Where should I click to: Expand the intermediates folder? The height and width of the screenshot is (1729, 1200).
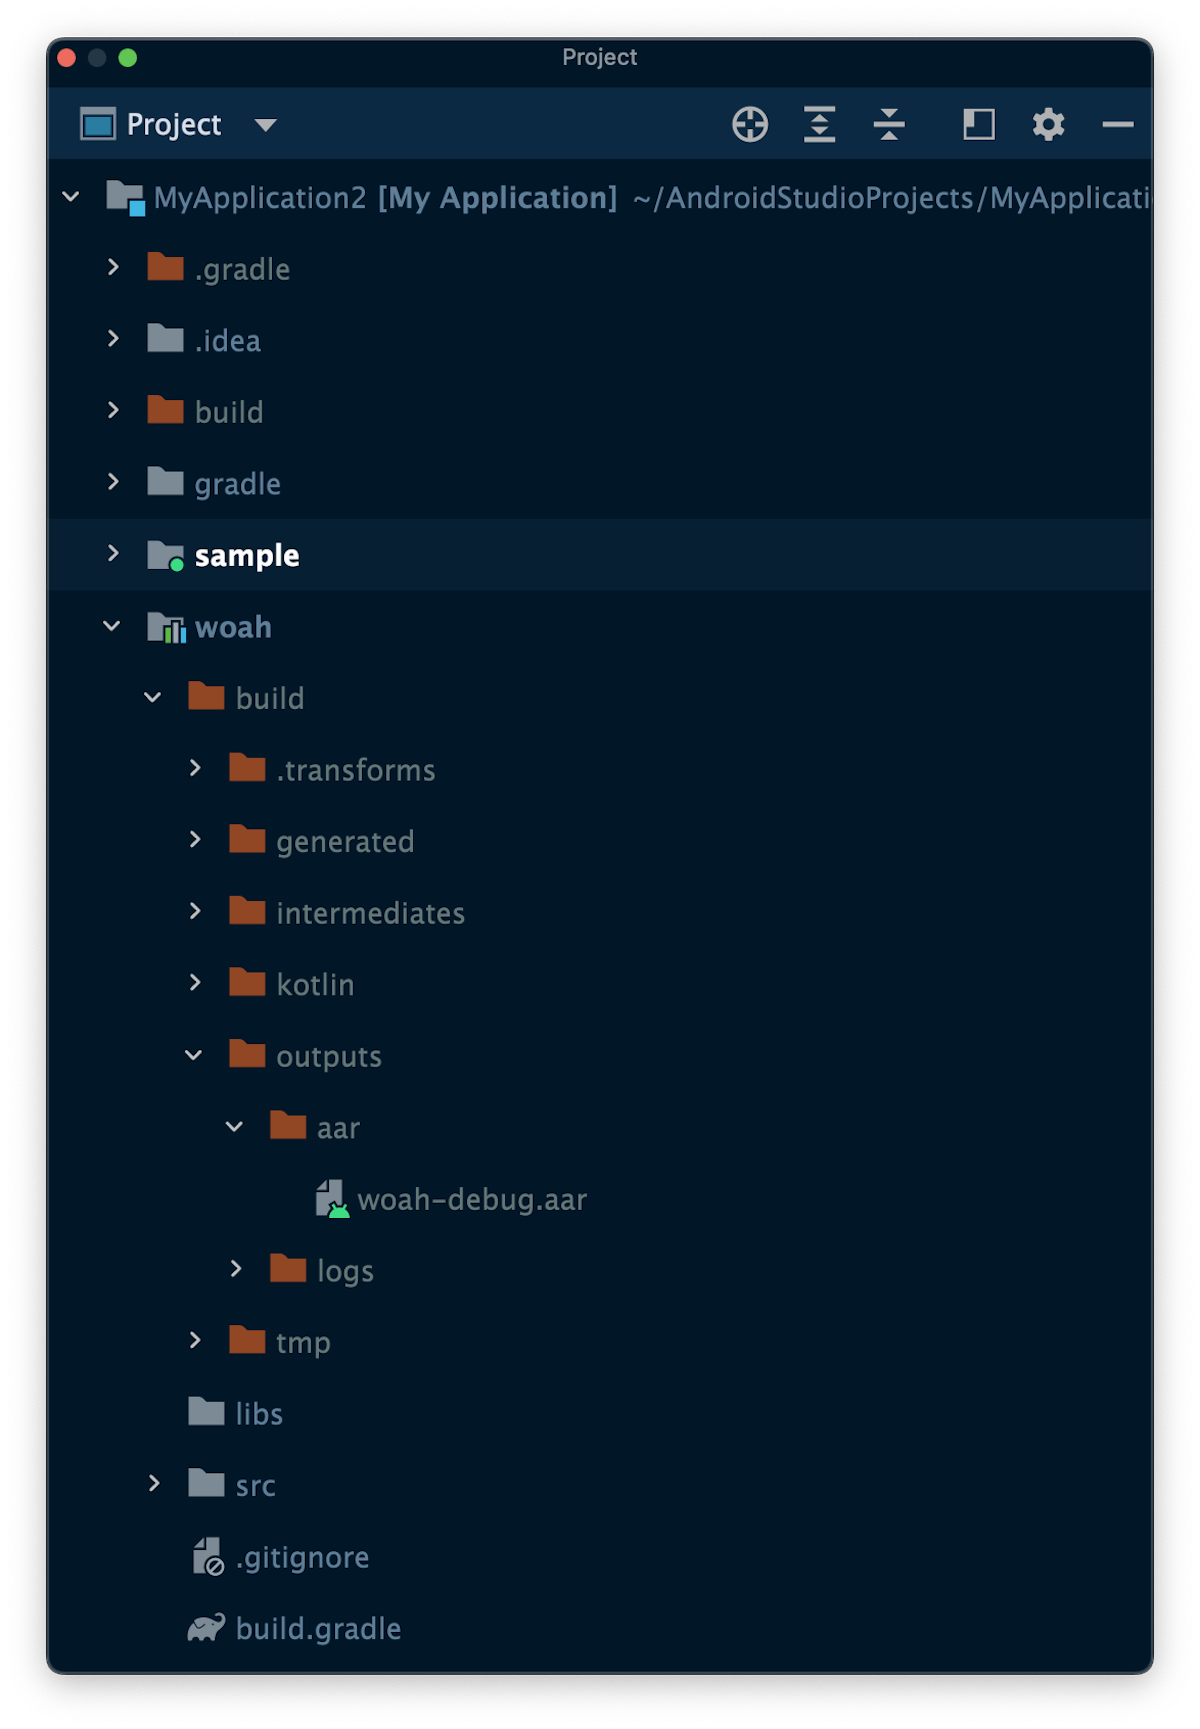(x=196, y=911)
